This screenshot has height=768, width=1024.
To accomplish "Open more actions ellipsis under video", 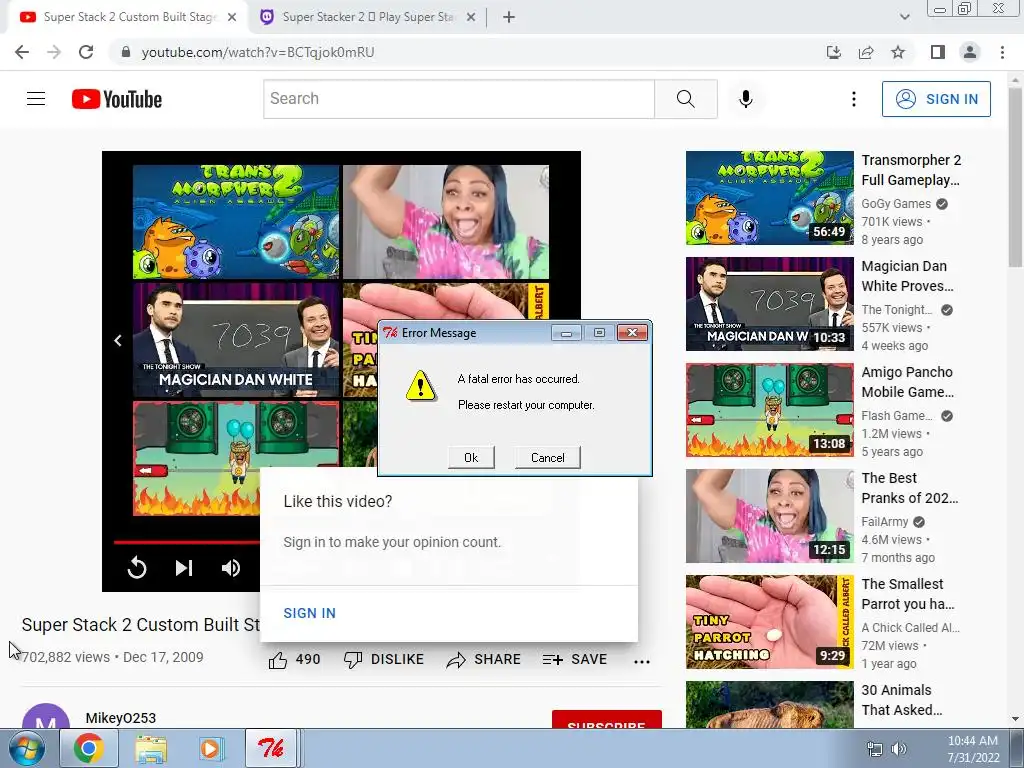I will [x=642, y=661].
